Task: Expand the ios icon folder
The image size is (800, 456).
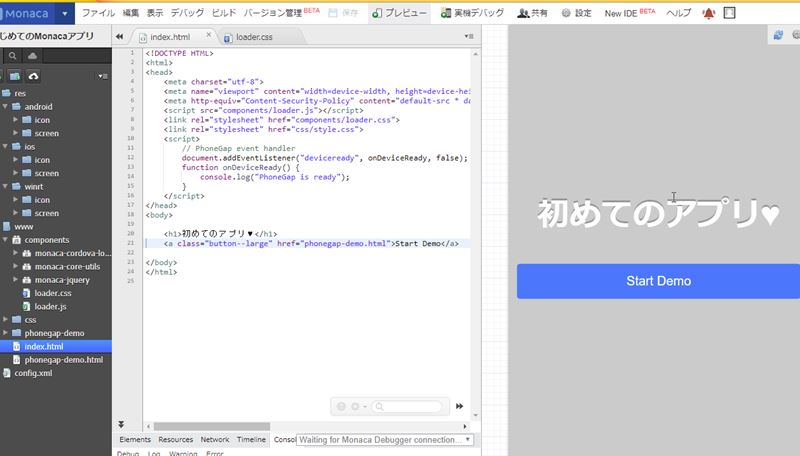Action: click(15, 159)
